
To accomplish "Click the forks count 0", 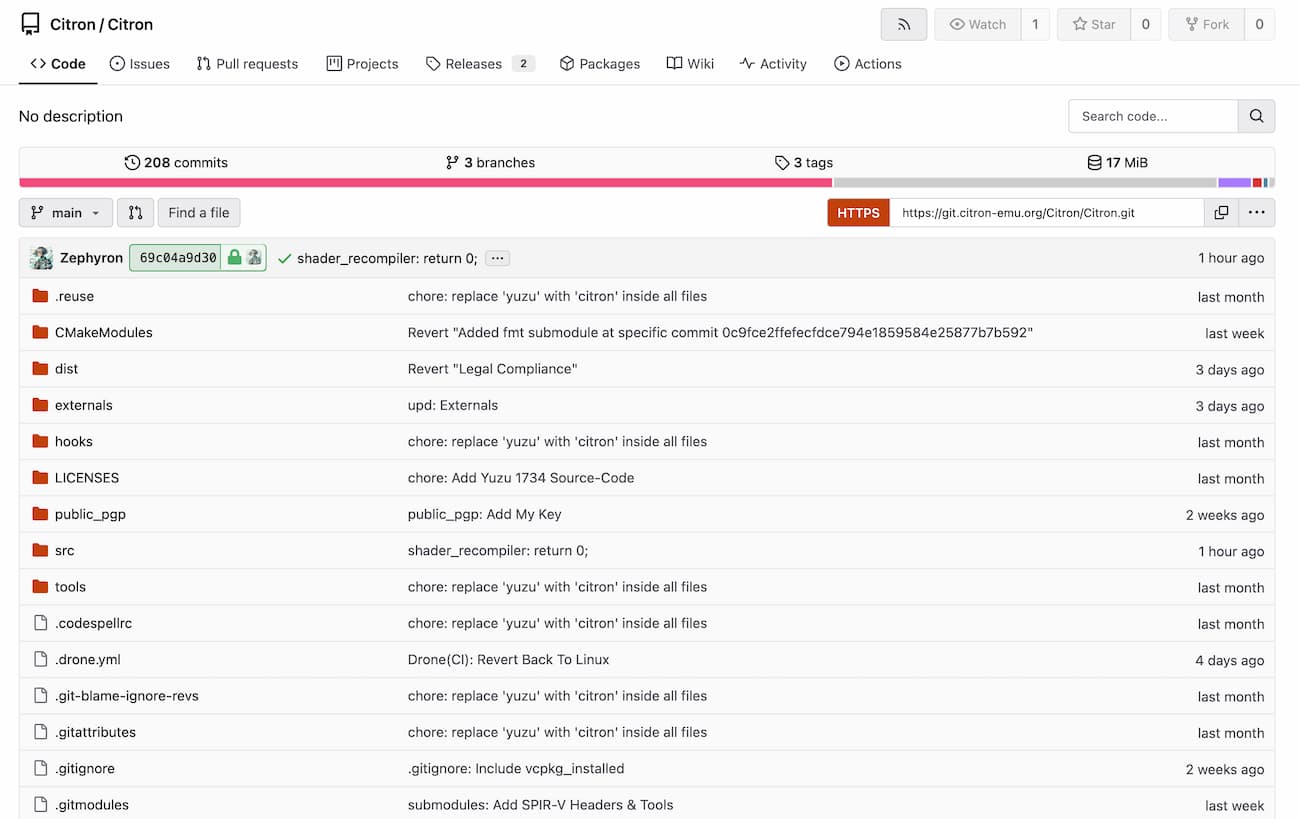I will tap(1260, 24).
